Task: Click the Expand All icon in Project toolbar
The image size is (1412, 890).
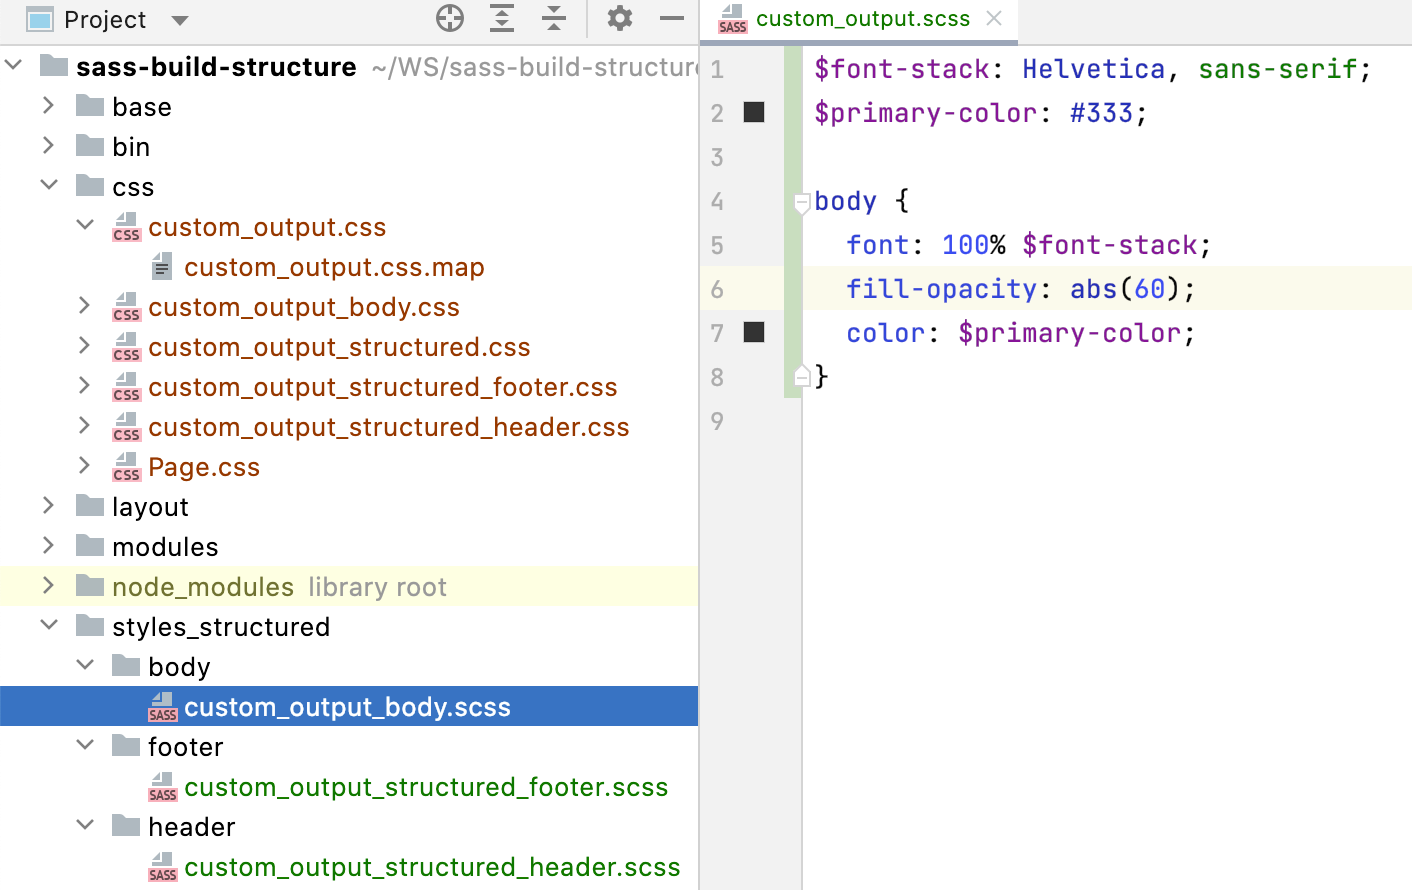Action: 501,18
